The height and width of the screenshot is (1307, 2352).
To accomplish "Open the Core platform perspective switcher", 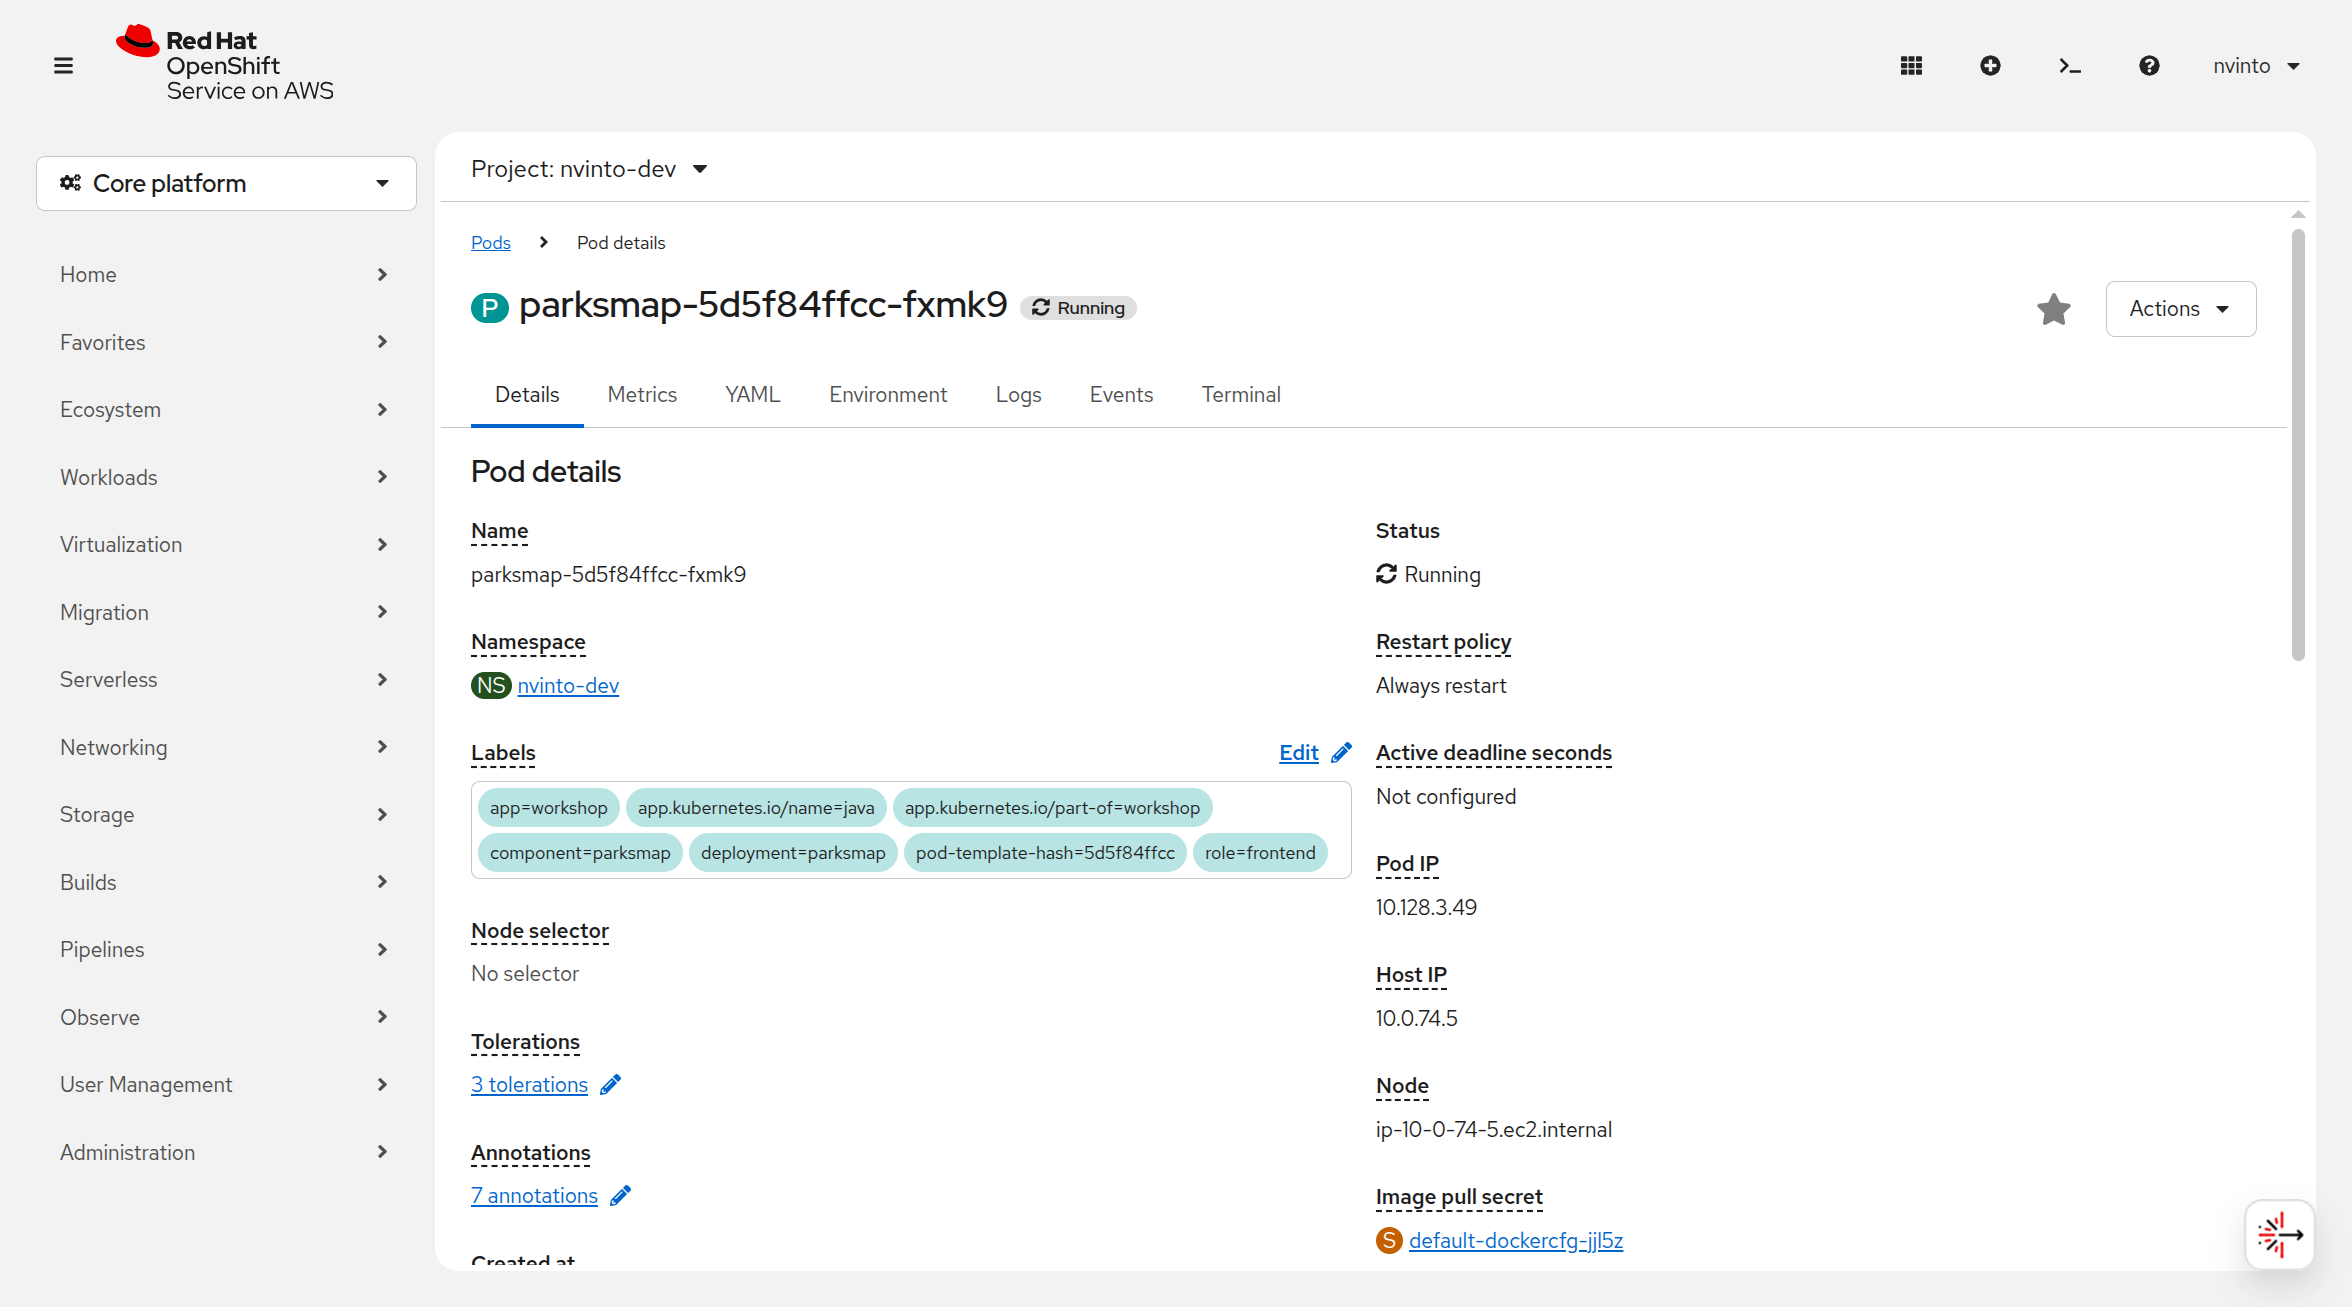I will coord(226,183).
